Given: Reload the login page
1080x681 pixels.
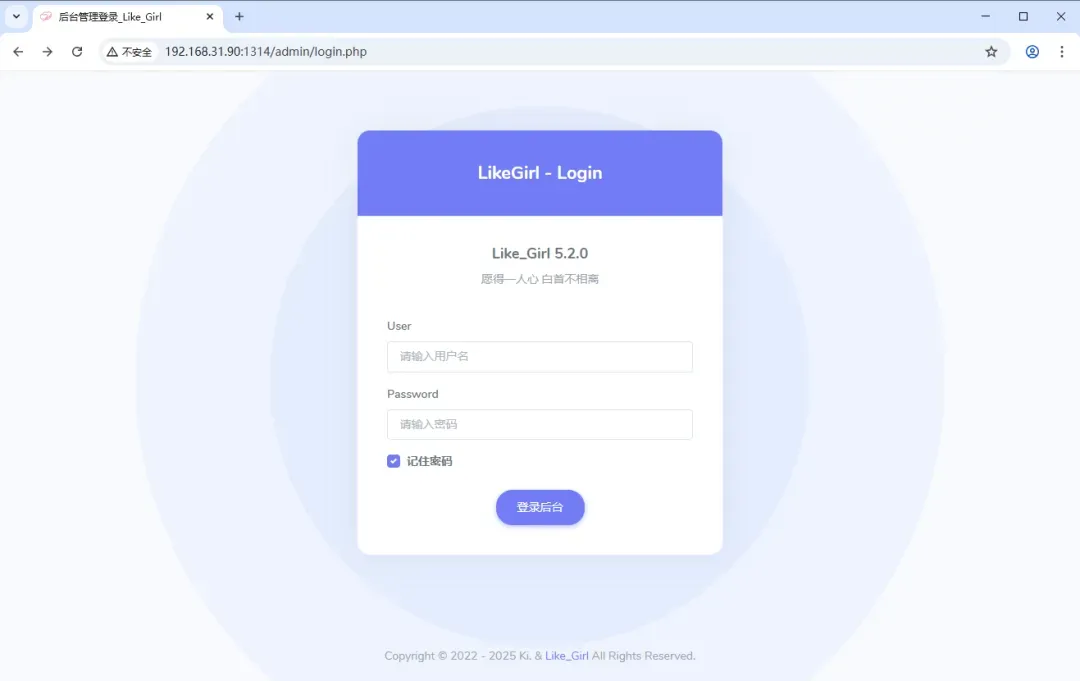Looking at the screenshot, I should pos(77,52).
